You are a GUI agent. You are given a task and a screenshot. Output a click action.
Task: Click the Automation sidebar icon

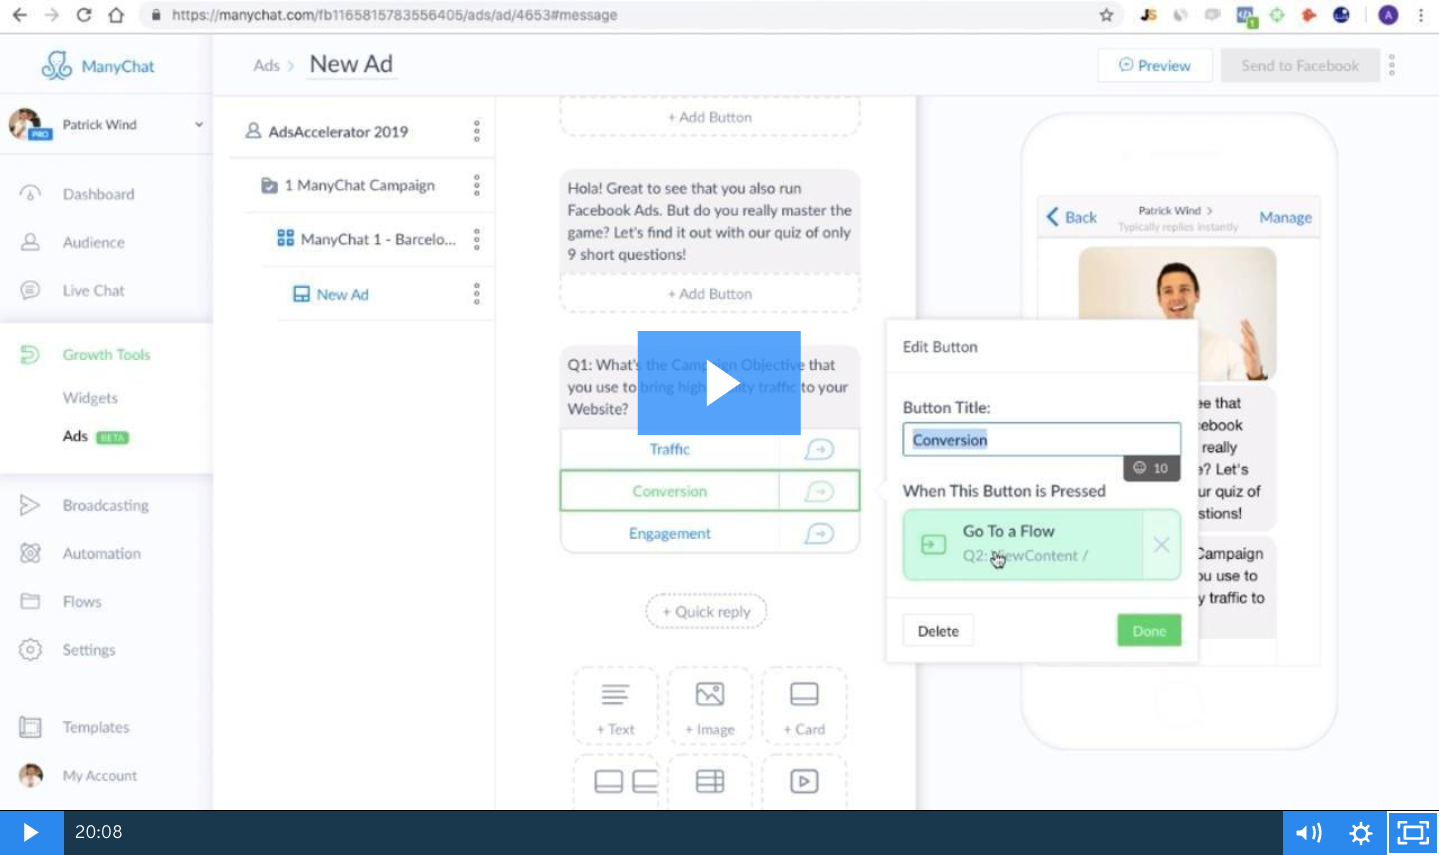click(30, 553)
